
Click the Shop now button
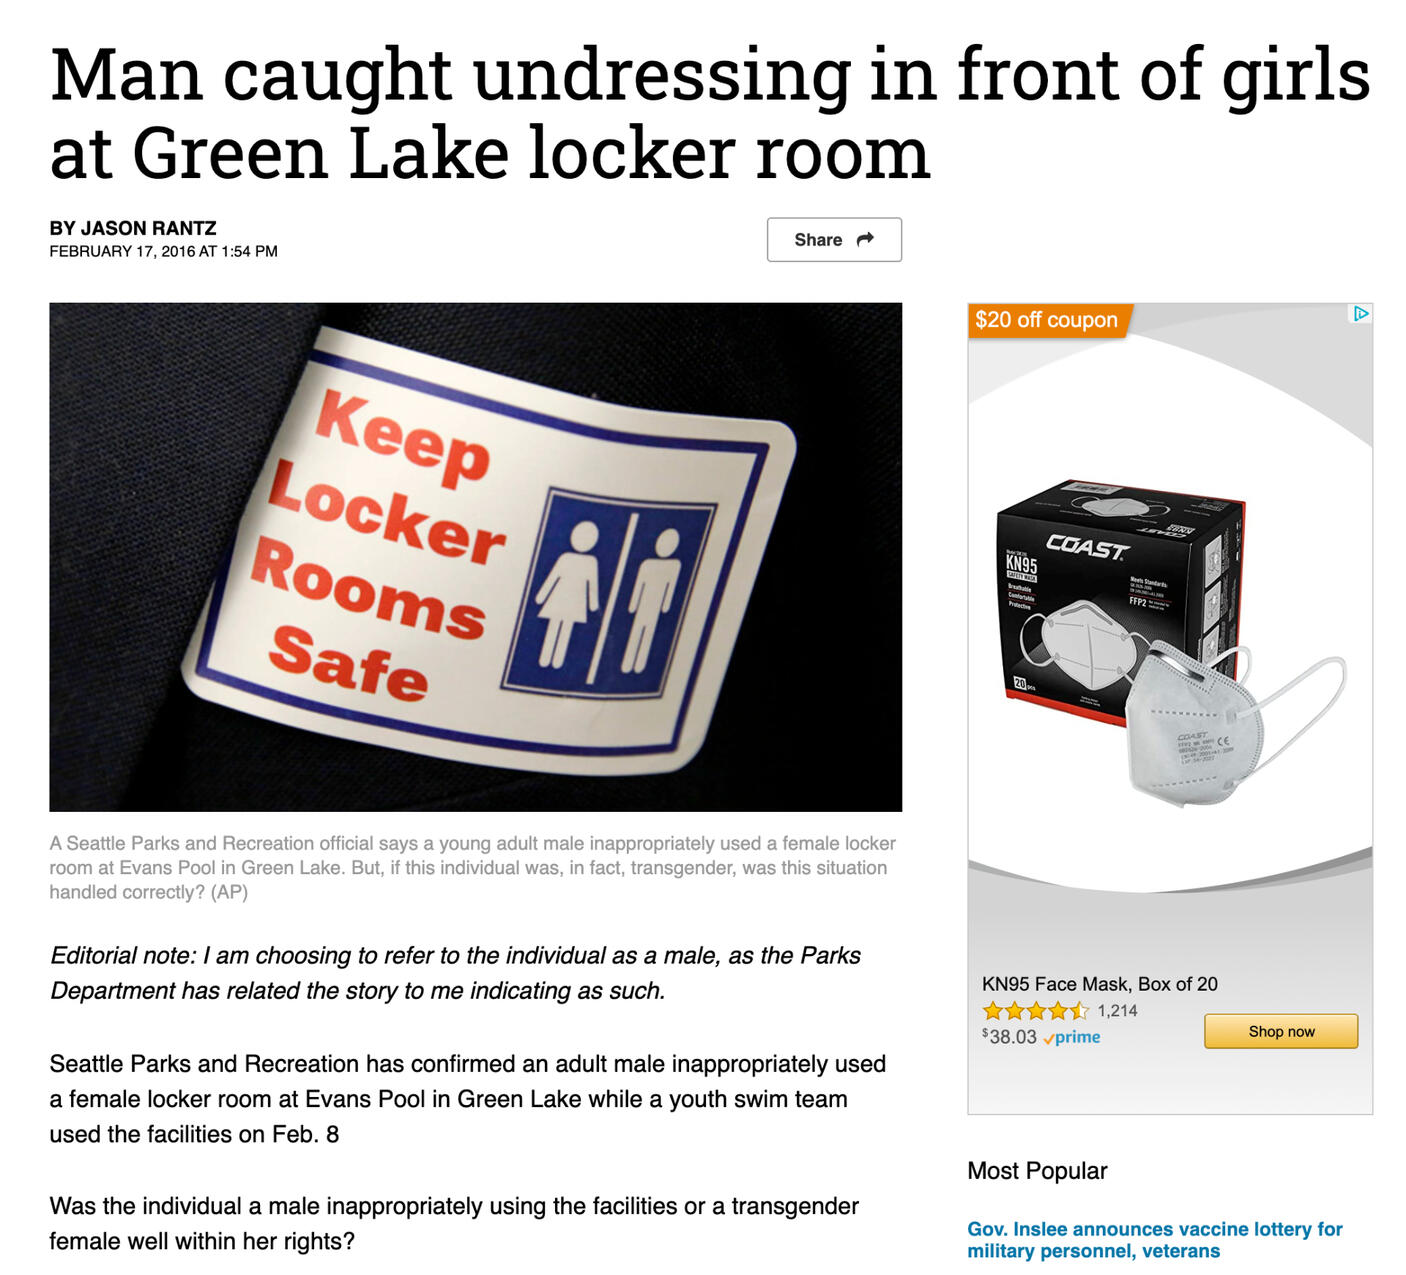click(1281, 1031)
